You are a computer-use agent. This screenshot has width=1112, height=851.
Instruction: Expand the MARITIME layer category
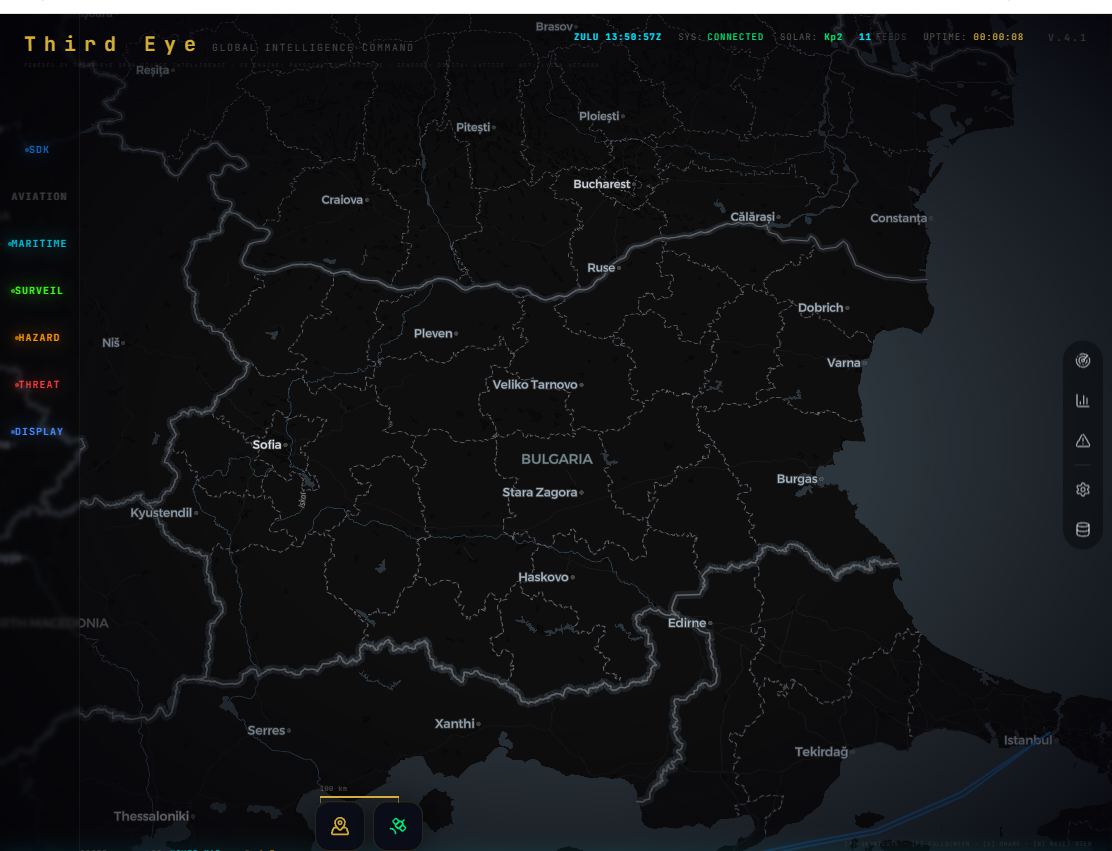(x=37, y=243)
